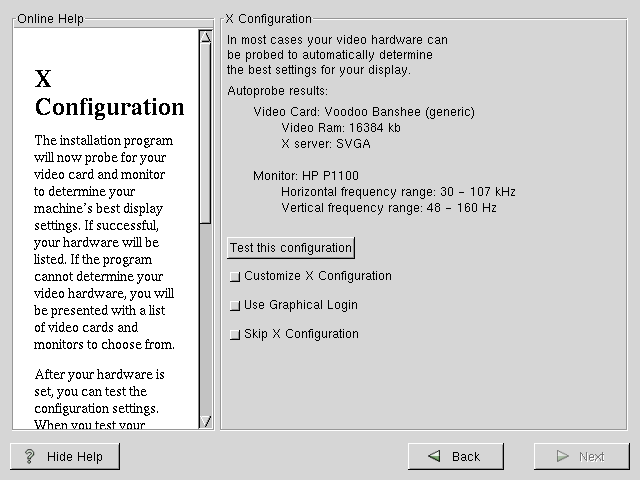Click the question mark icon beside Hide Help
Image resolution: width=640 pixels, height=480 pixels.
30,456
